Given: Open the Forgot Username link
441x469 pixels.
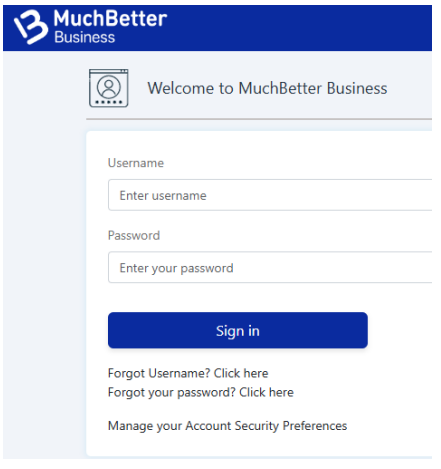Looking at the screenshot, I should 188,373.
